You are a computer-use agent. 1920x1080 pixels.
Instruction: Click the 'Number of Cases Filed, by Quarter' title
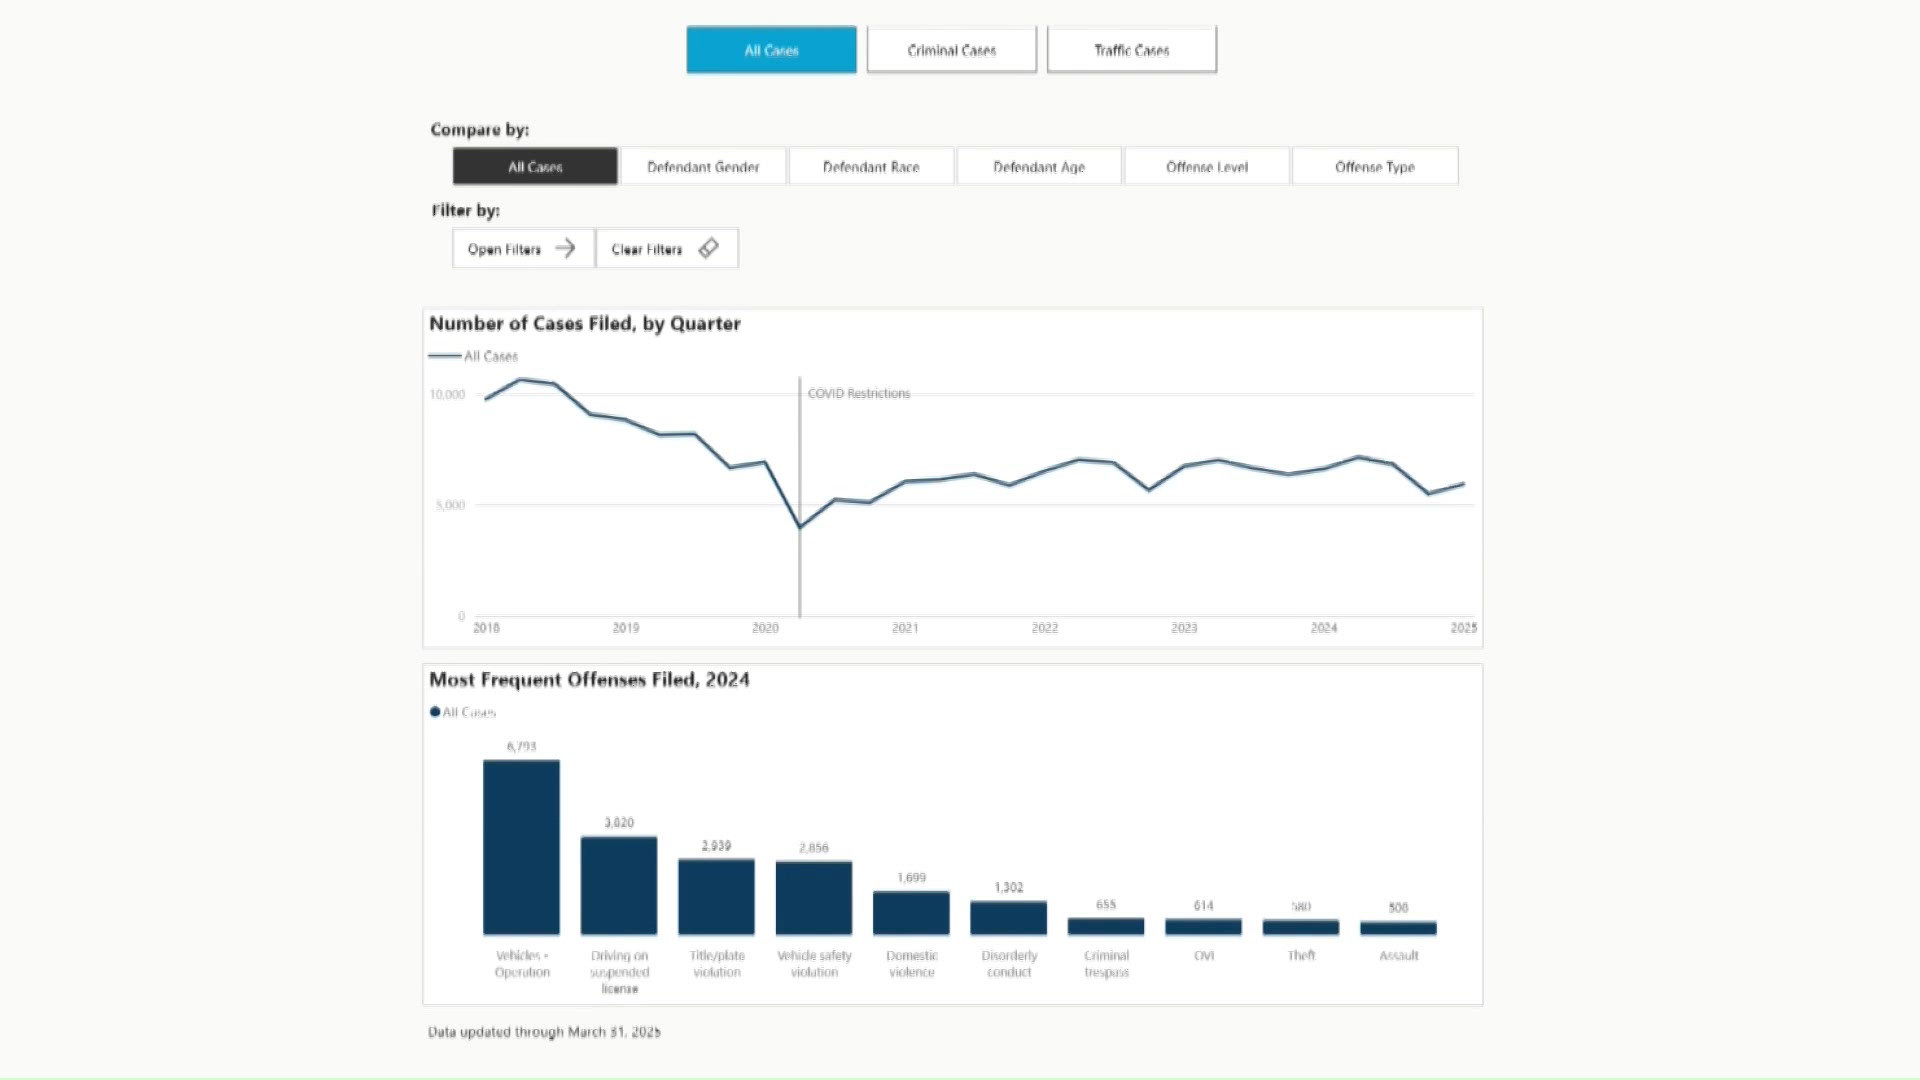585,324
